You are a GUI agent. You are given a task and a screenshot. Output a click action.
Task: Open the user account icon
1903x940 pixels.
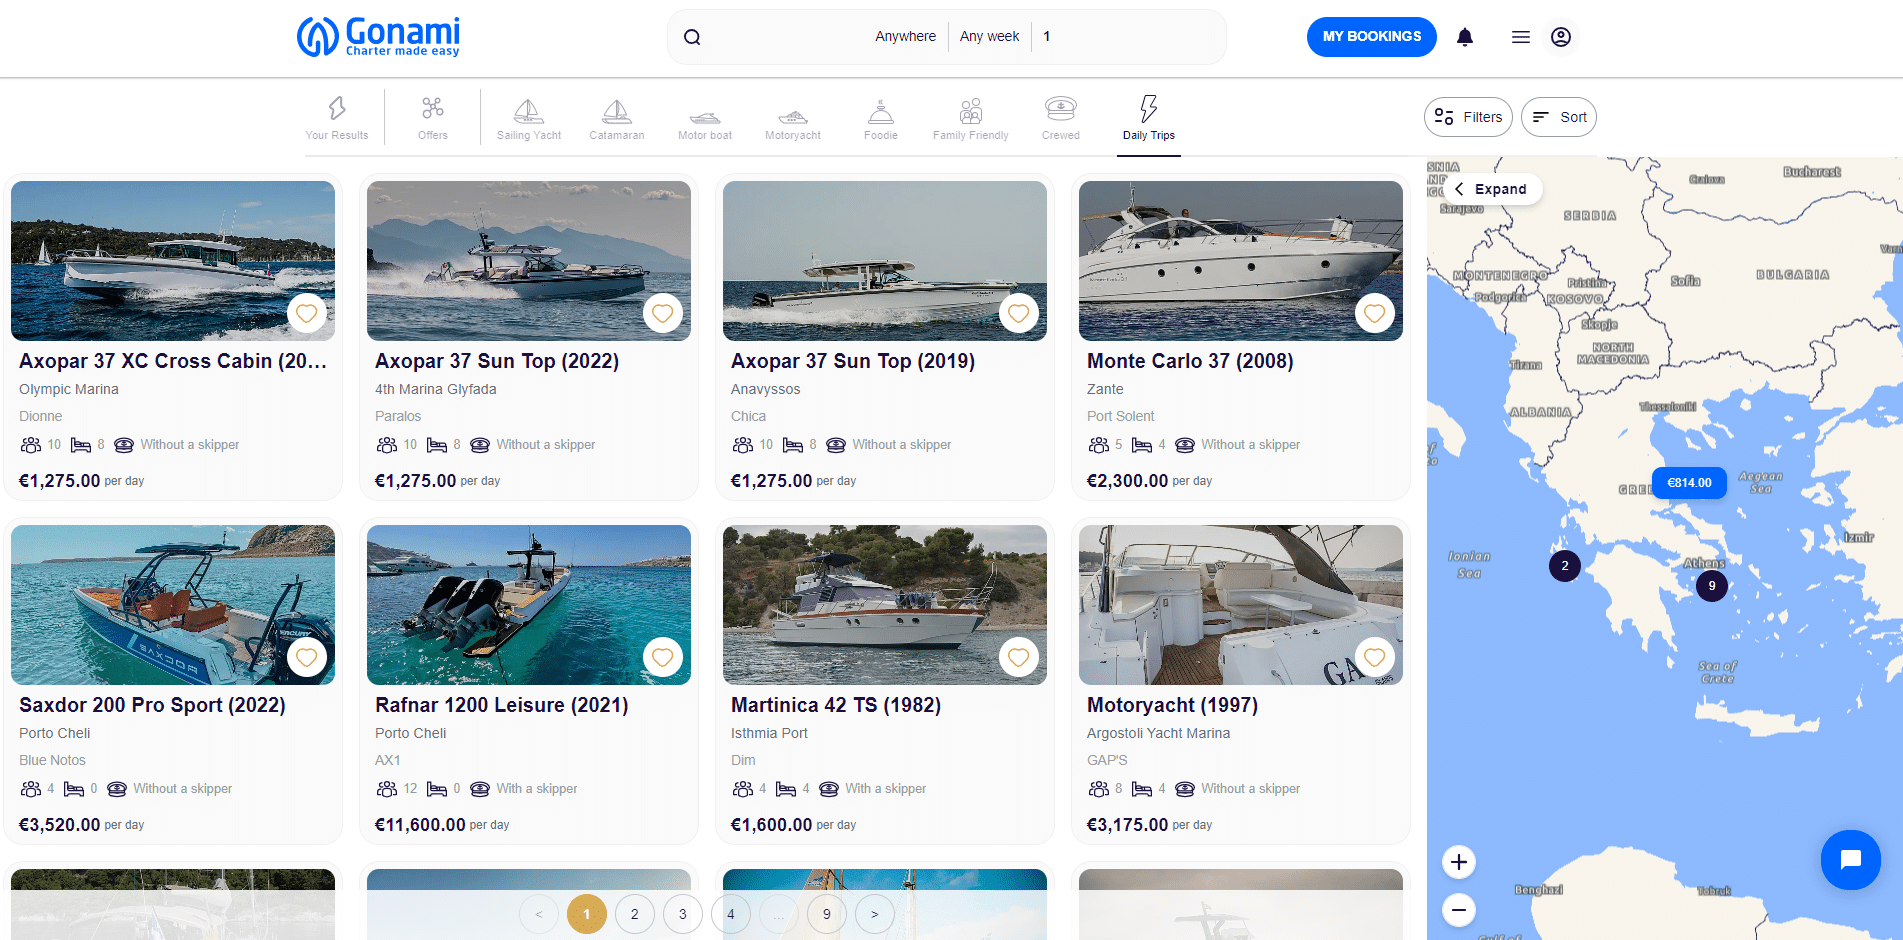tap(1561, 37)
